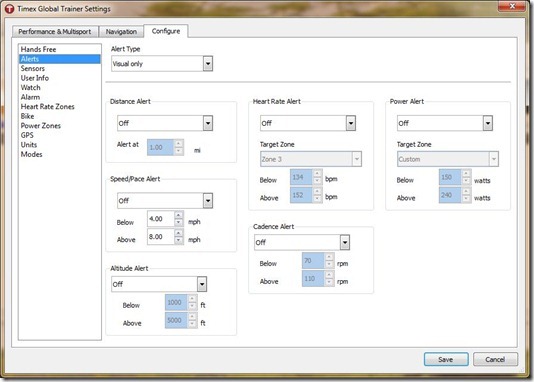Select the Alarm list entry

[60, 97]
